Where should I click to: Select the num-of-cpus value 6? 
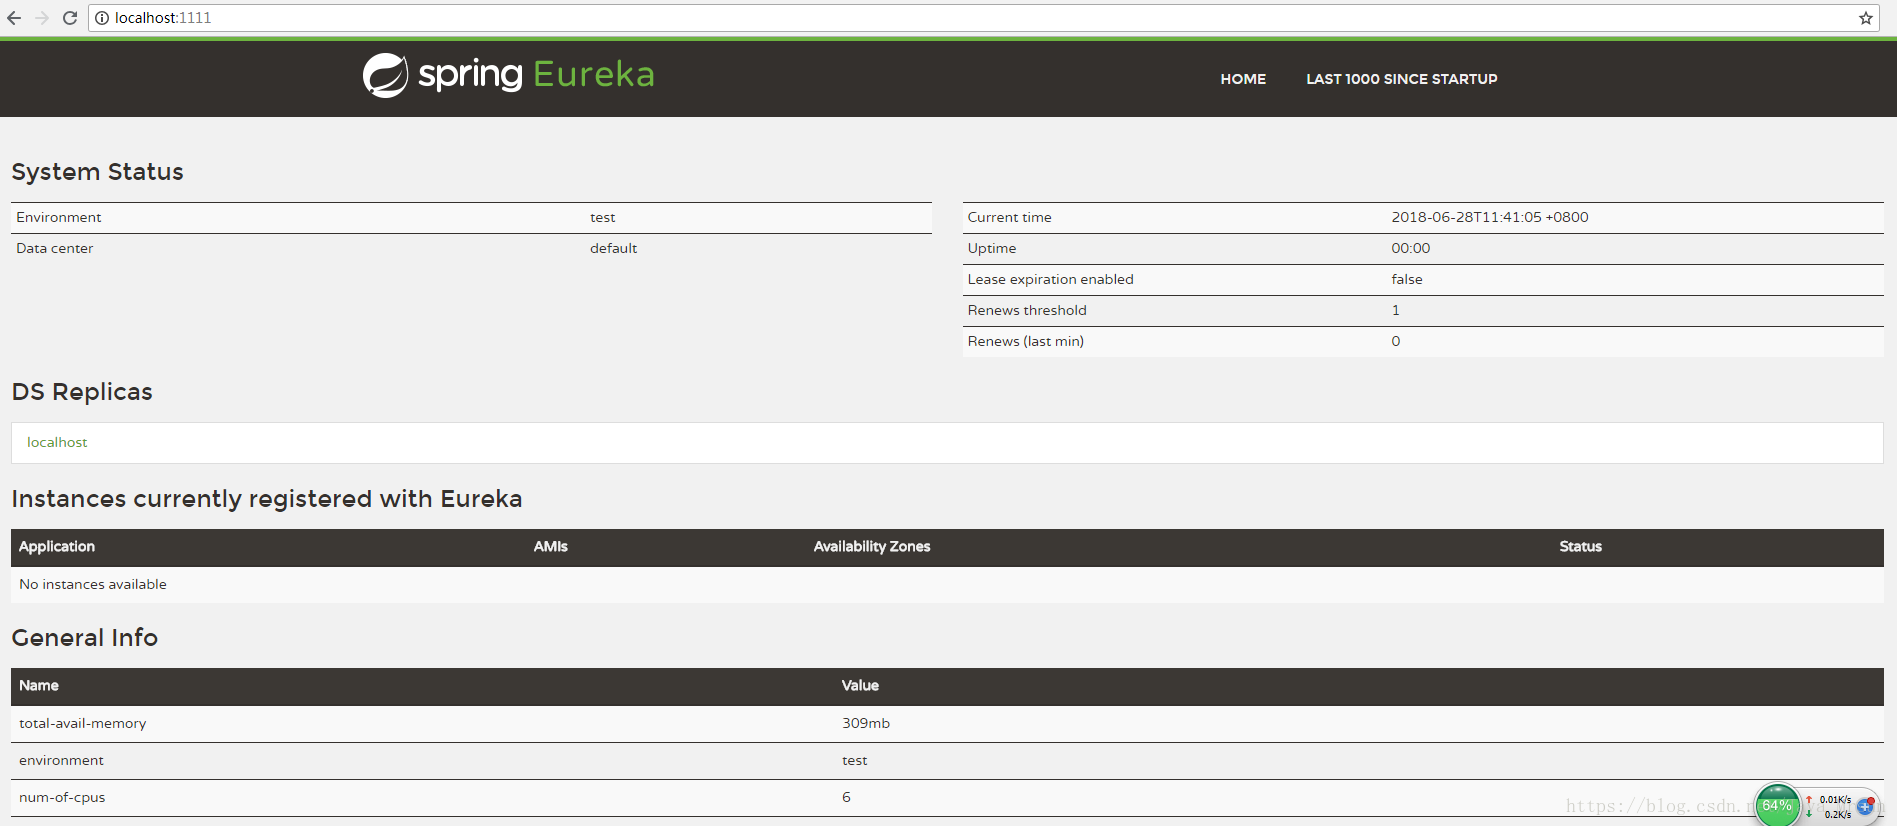[846, 797]
